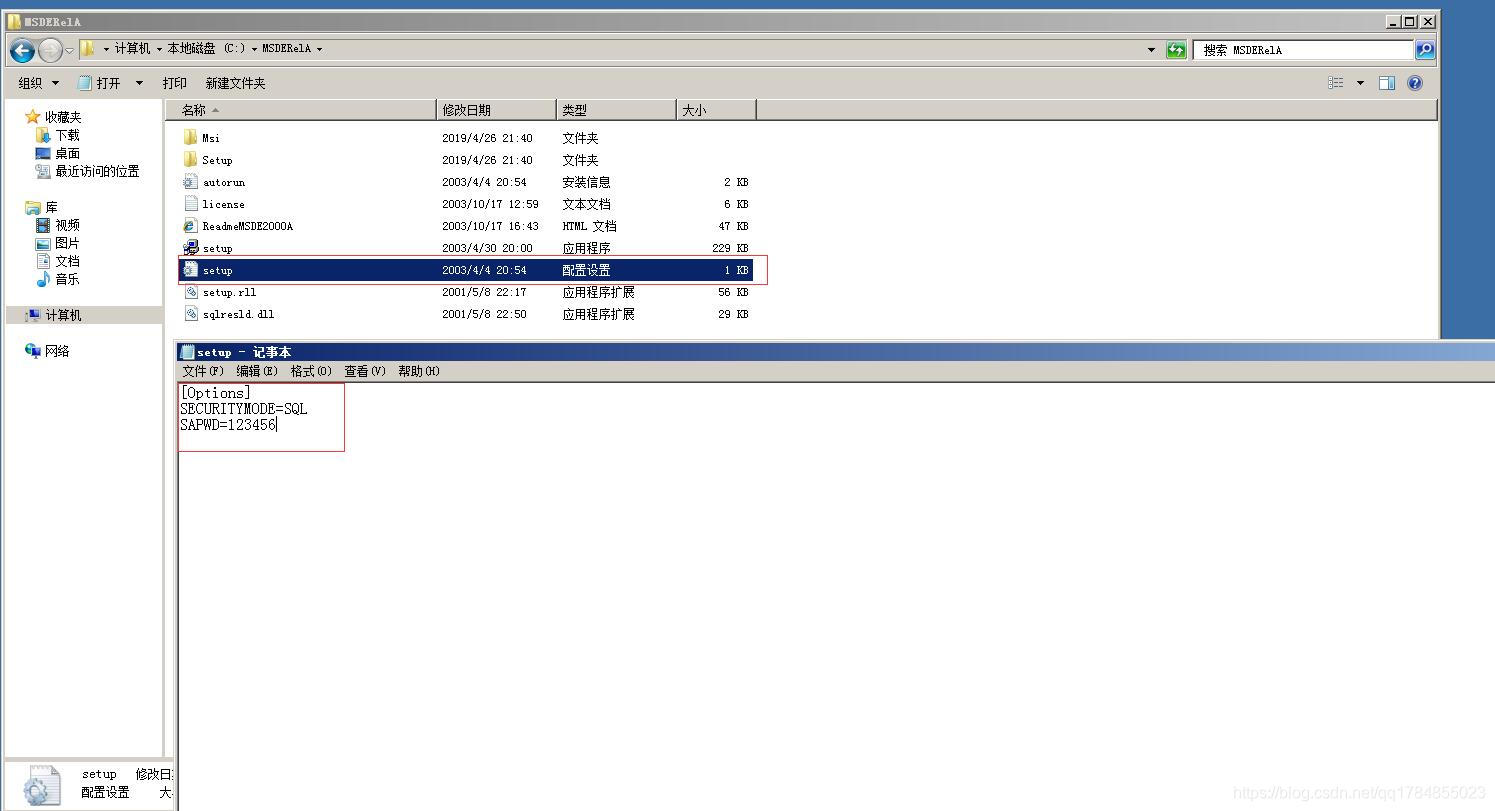
Task: Click the 打印 toolbar button
Action: click(175, 83)
